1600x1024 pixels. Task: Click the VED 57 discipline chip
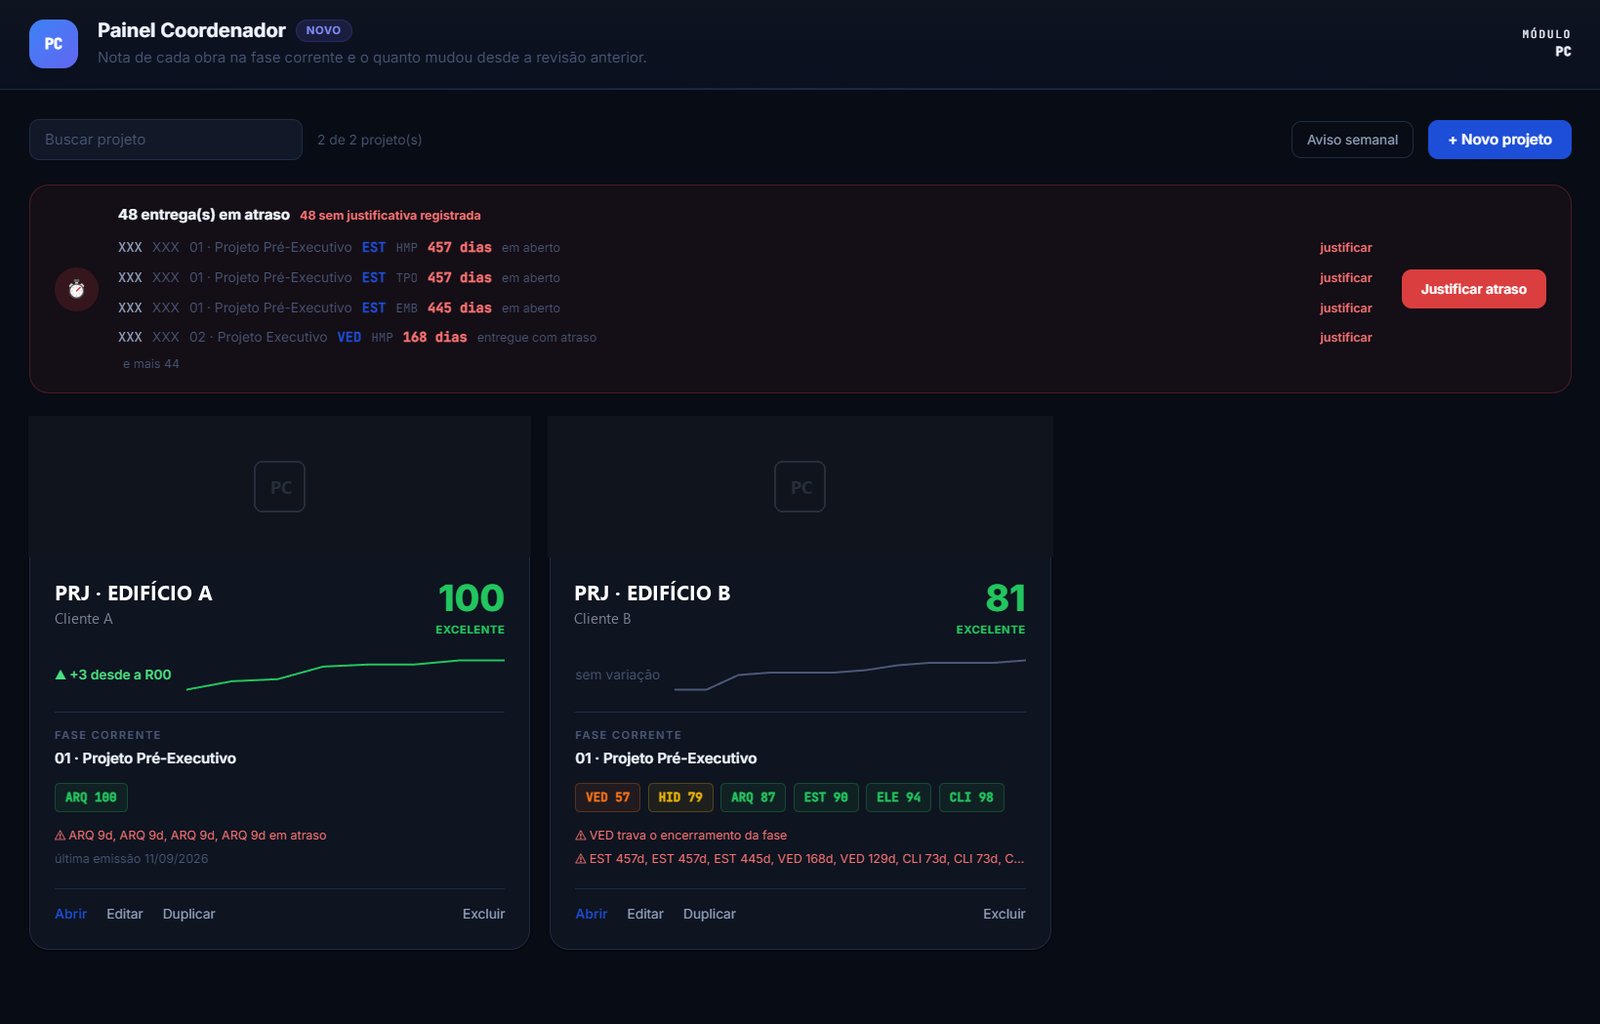click(608, 797)
